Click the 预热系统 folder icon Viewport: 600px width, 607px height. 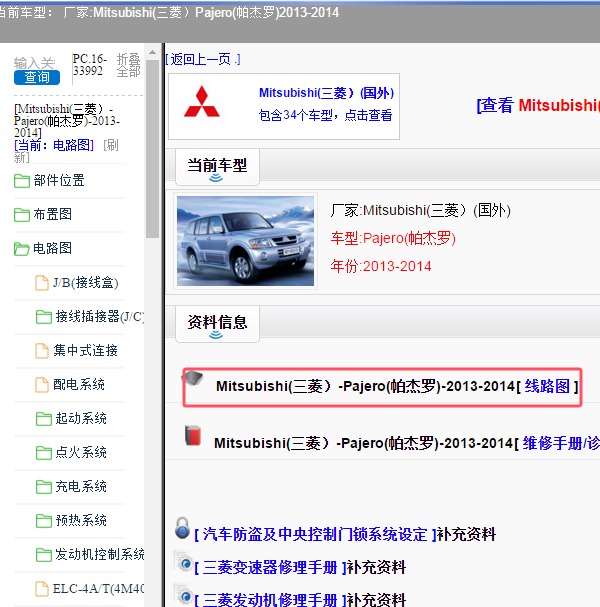pos(44,521)
